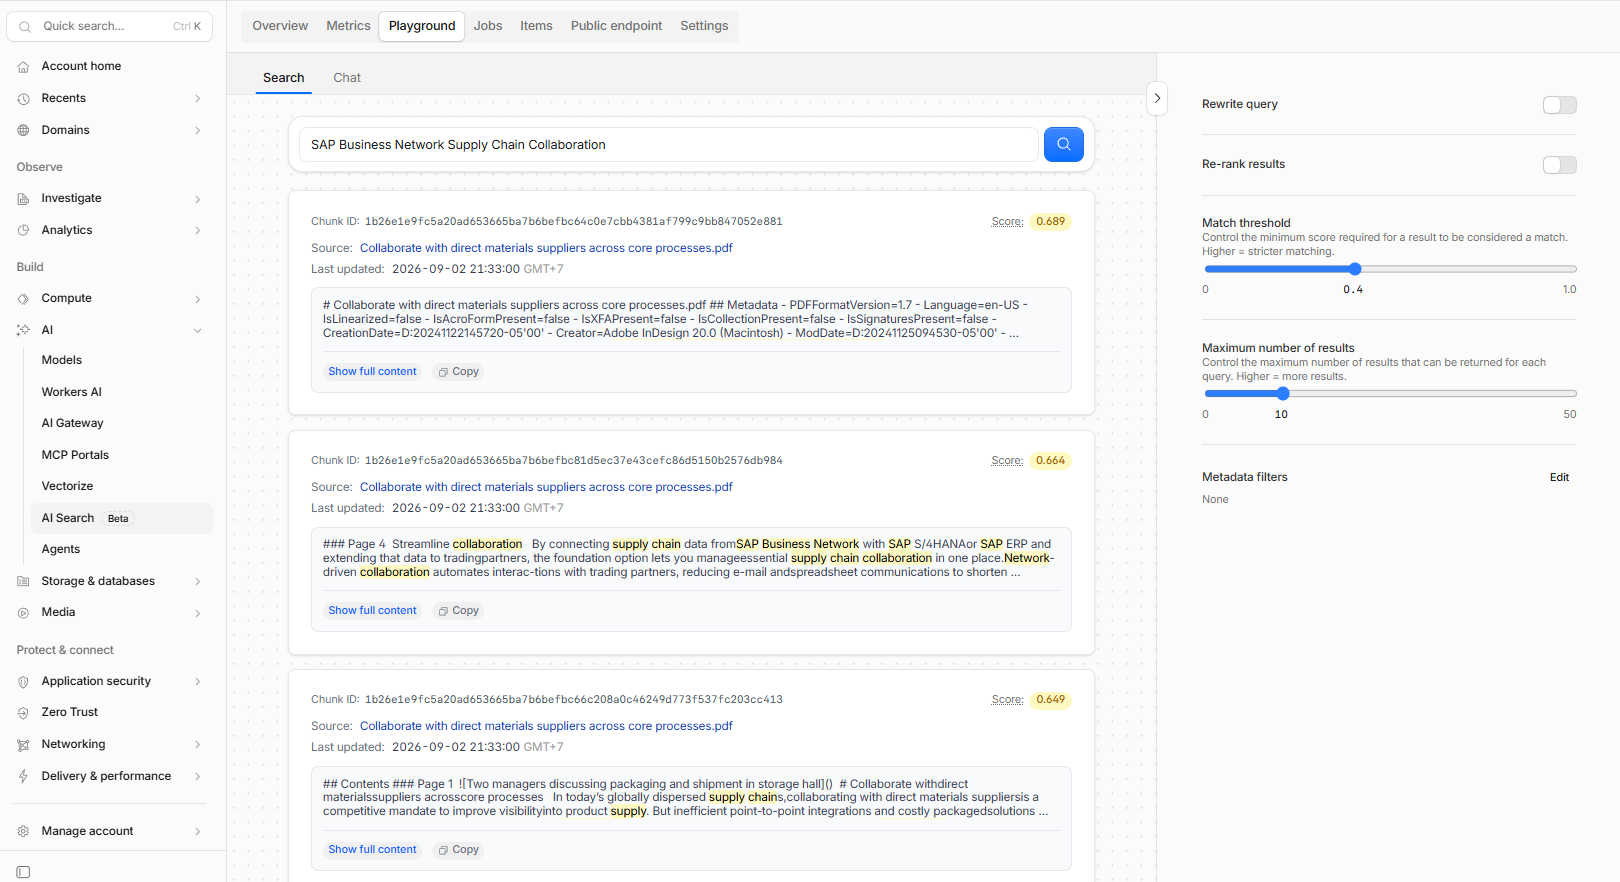Click the Investigate sidebar icon
Viewport: 1620px width, 882px height.
23,198
